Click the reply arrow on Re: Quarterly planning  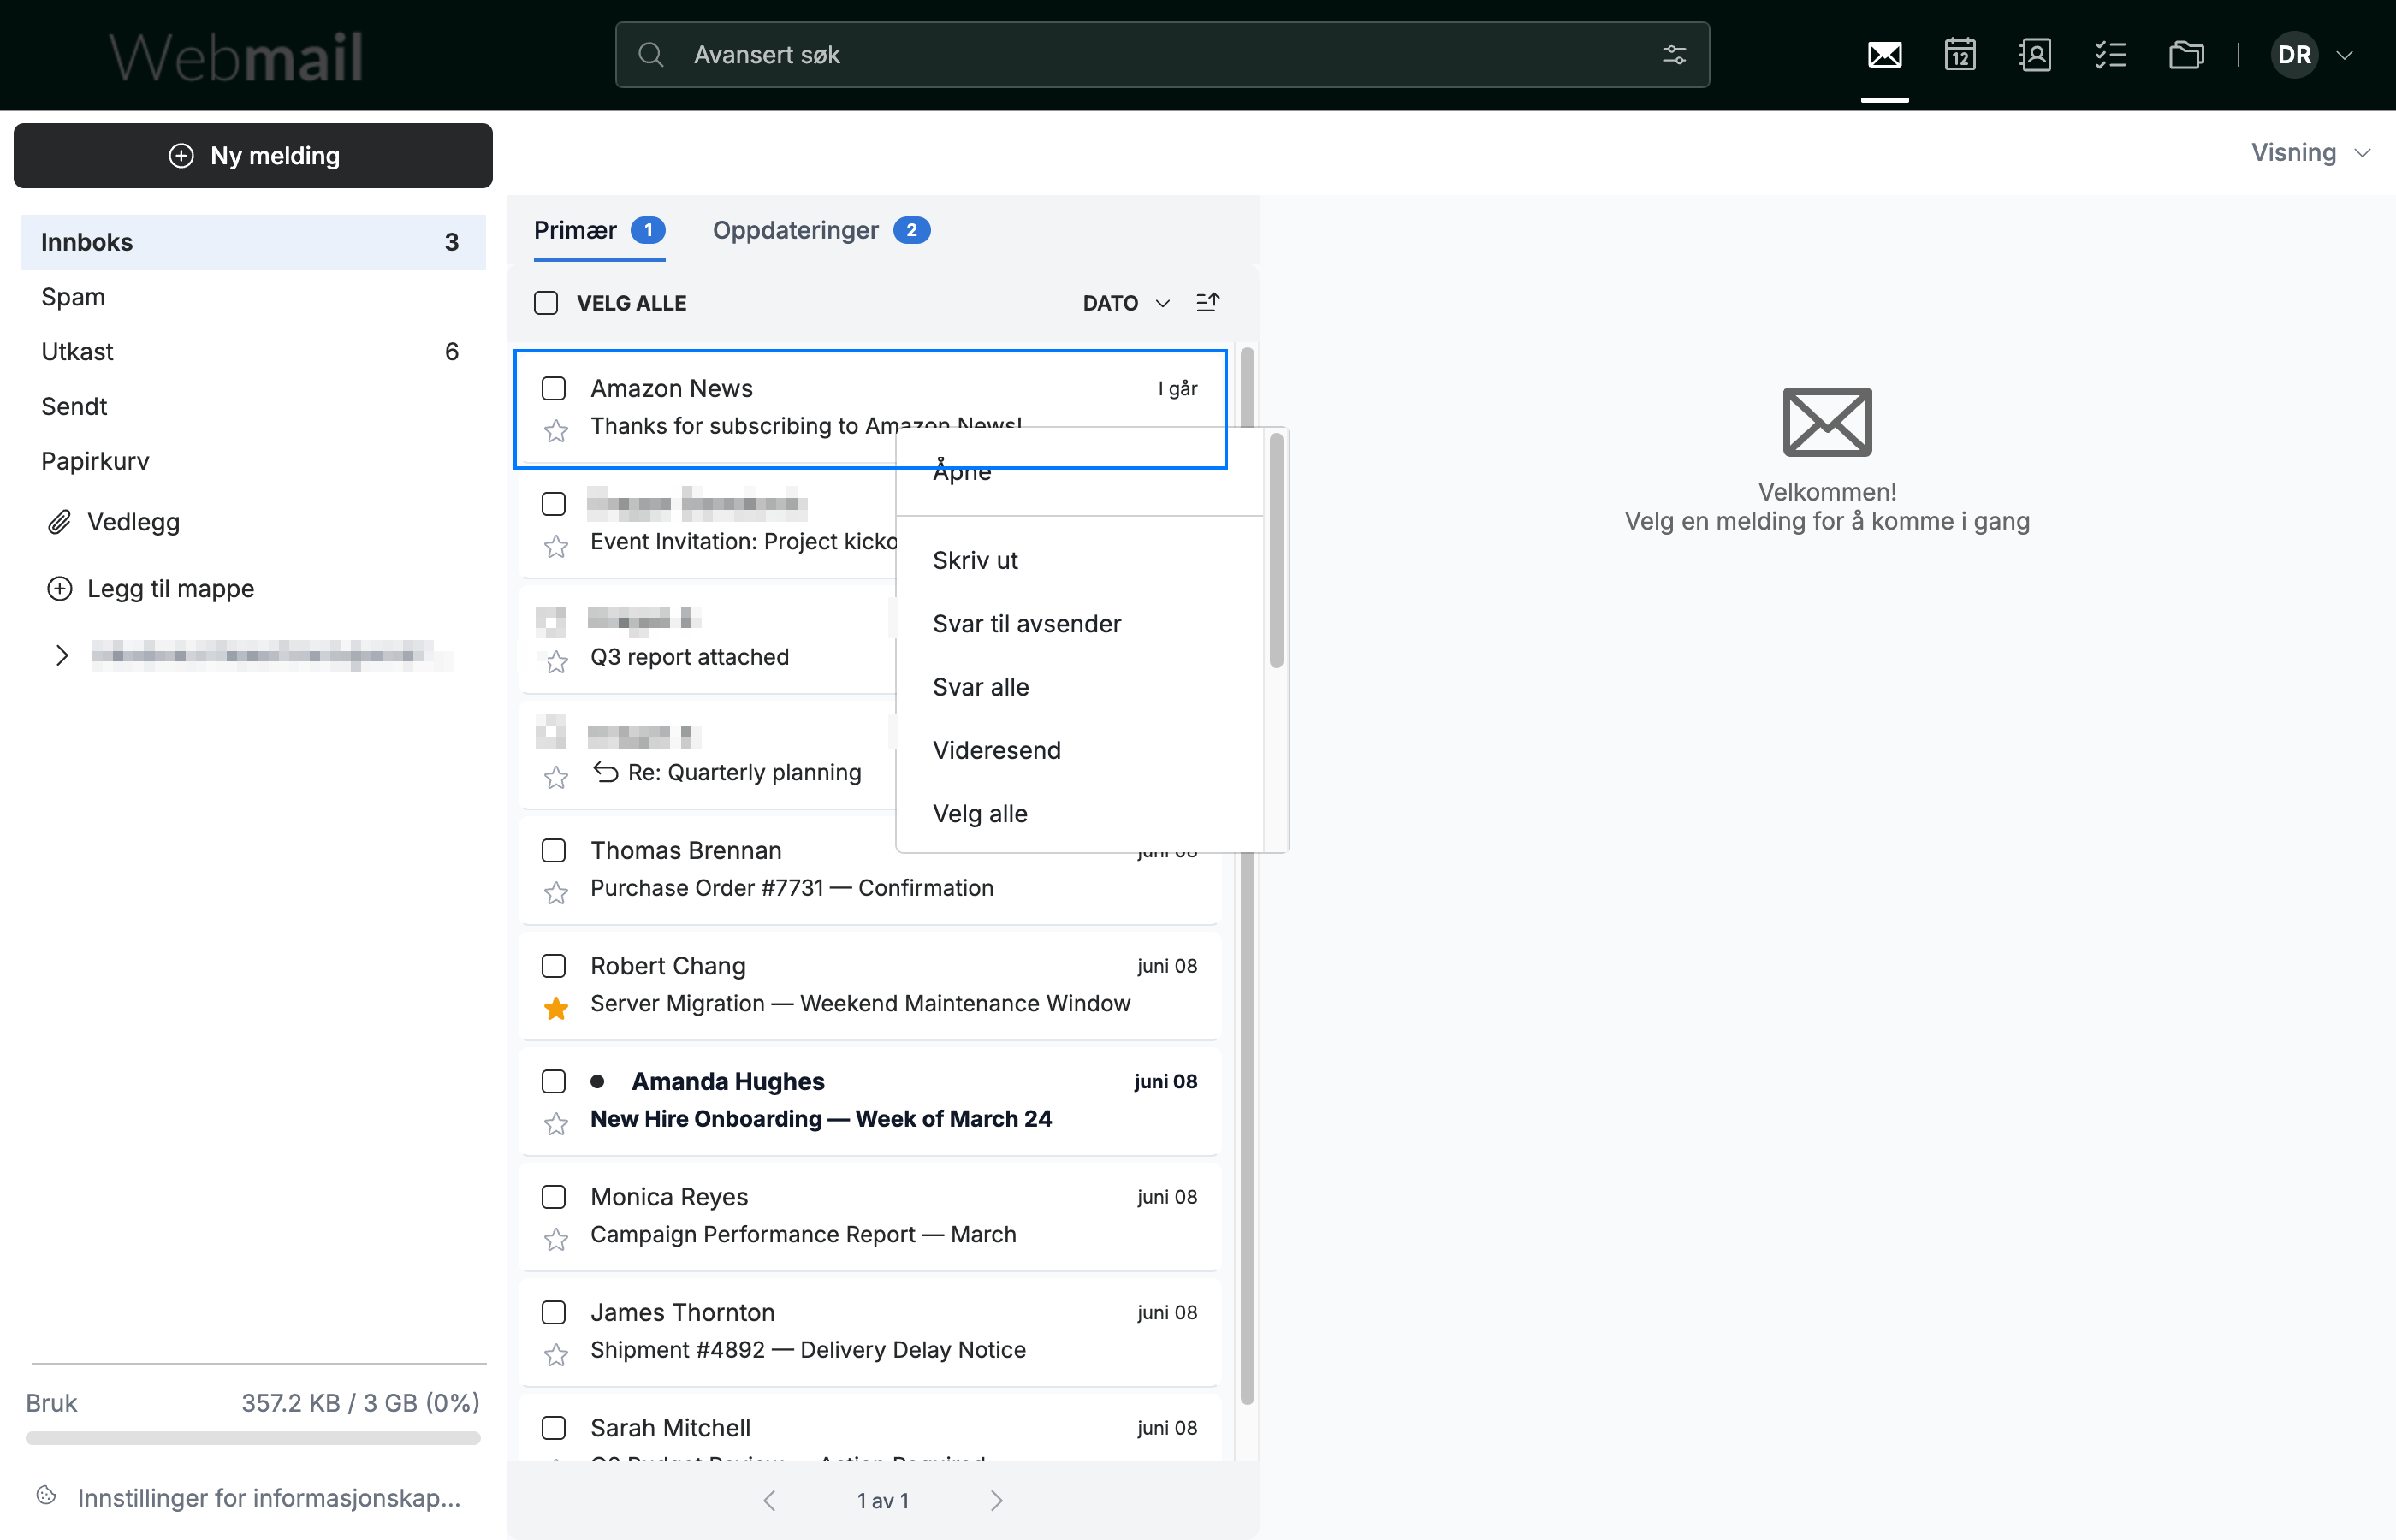coord(605,772)
